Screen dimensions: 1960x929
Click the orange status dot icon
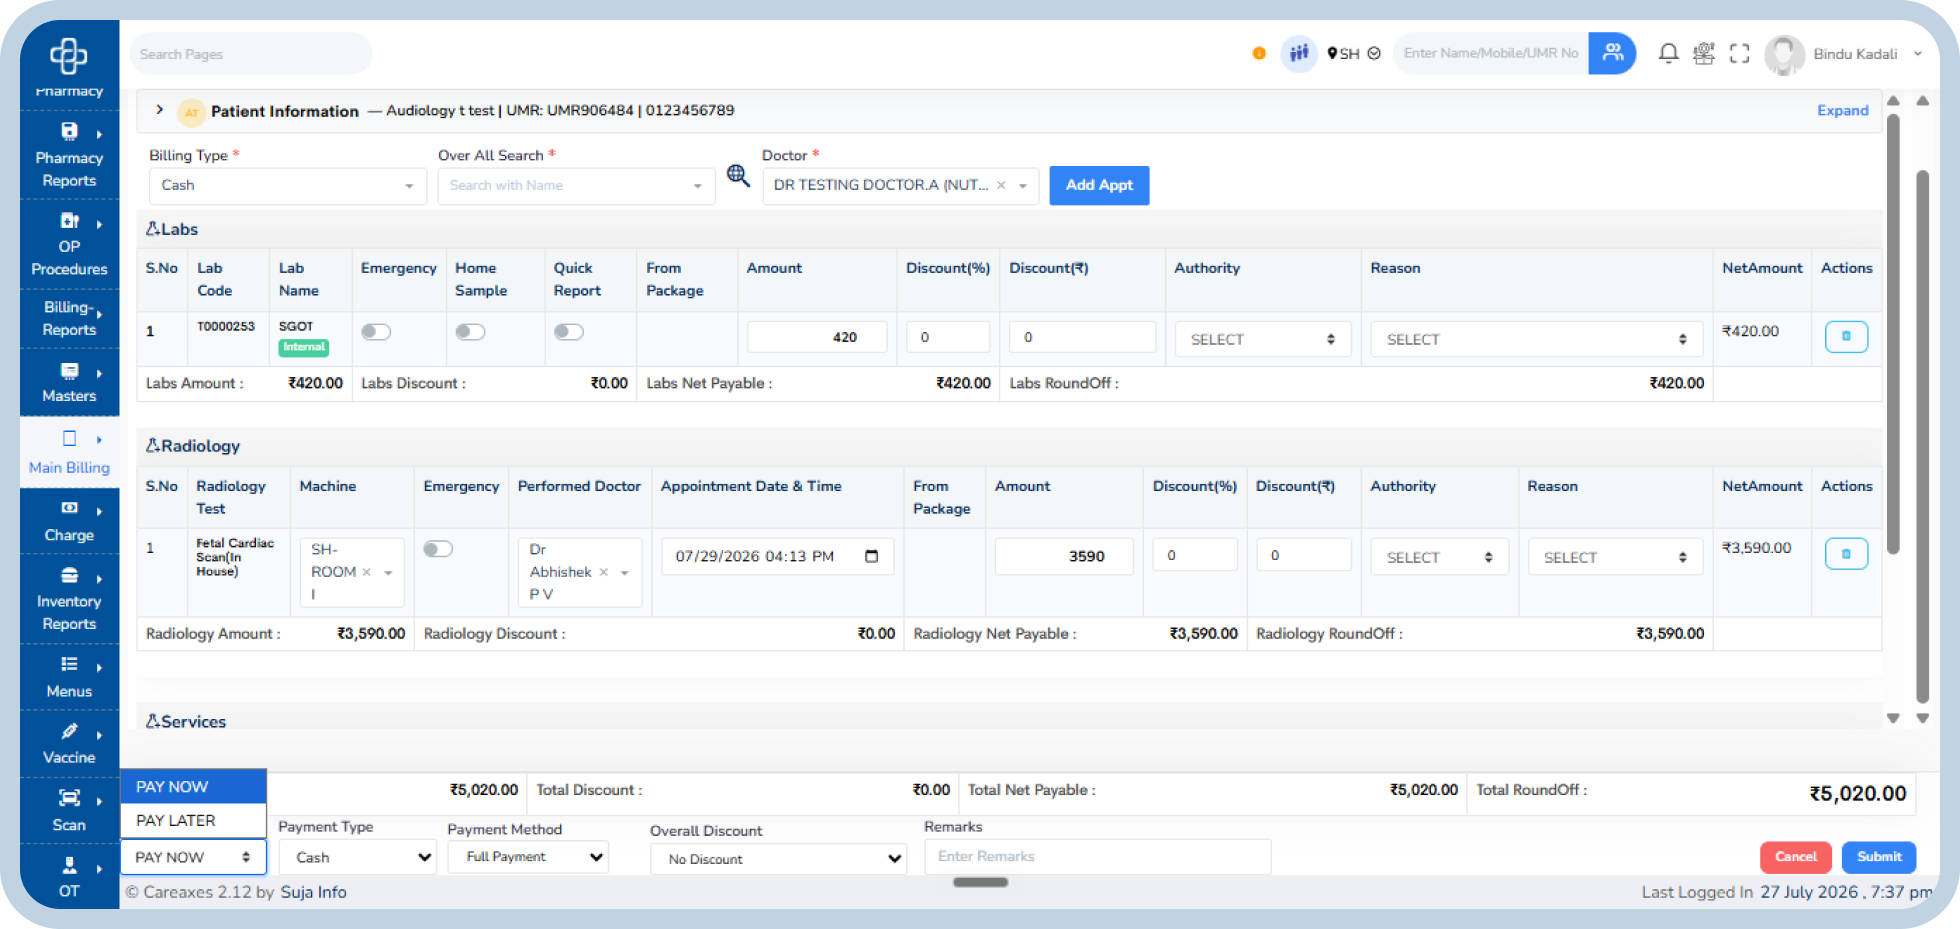(1259, 53)
